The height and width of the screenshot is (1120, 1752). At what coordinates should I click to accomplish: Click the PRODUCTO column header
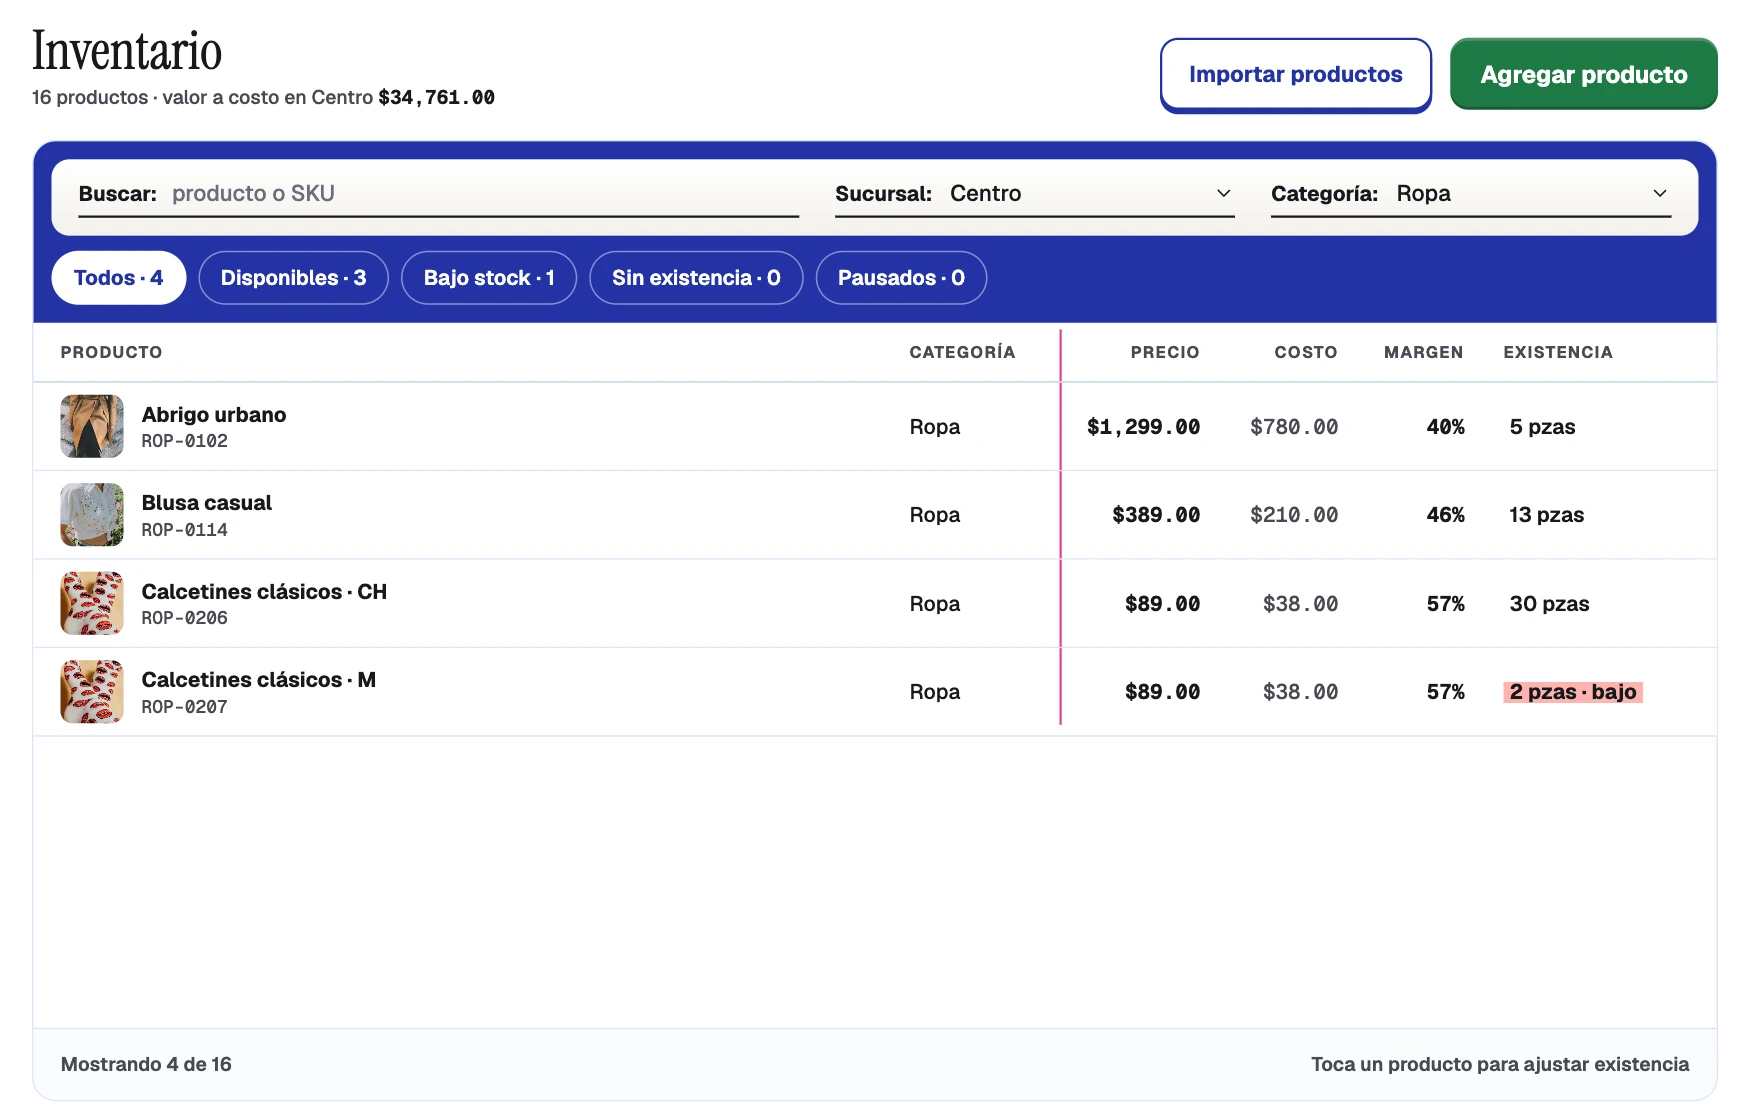coord(111,353)
